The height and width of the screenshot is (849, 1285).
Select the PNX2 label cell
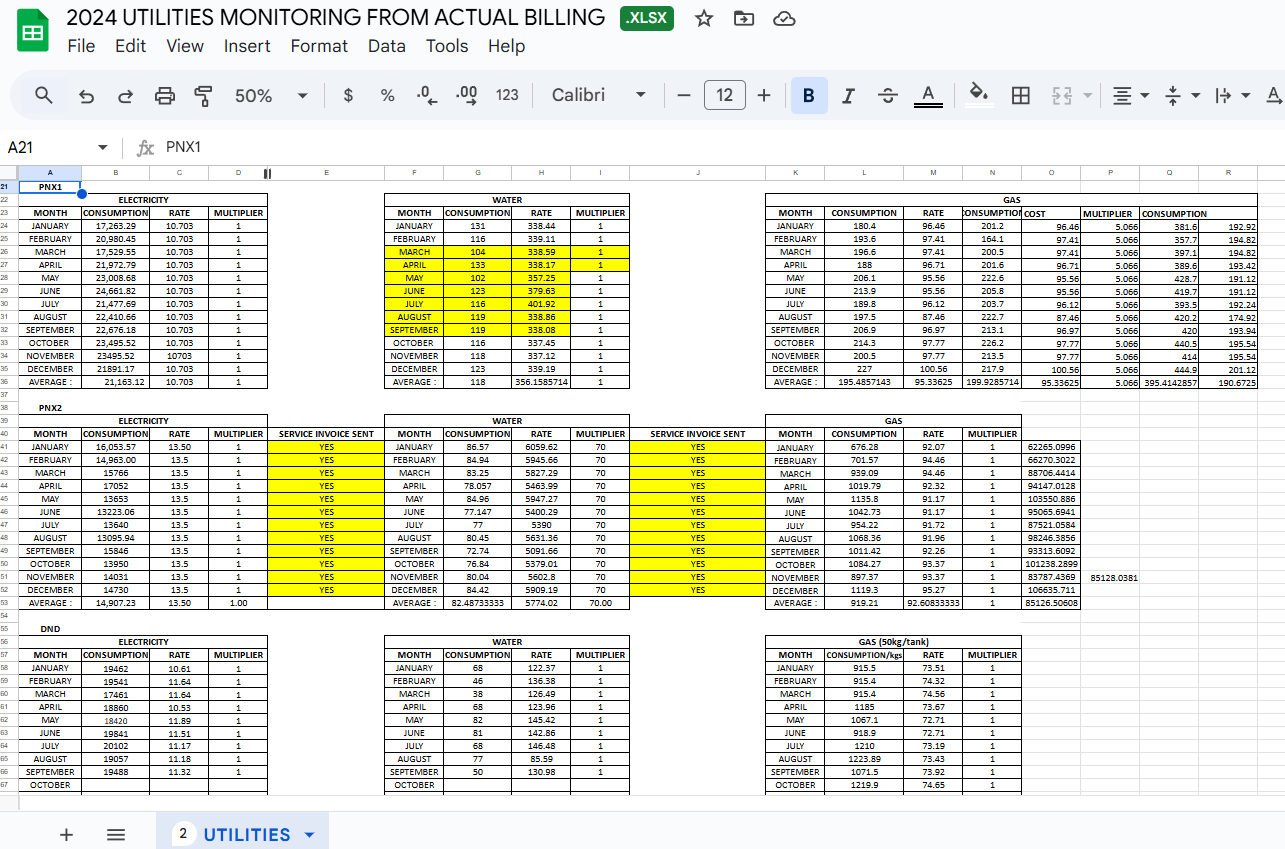[x=50, y=408]
